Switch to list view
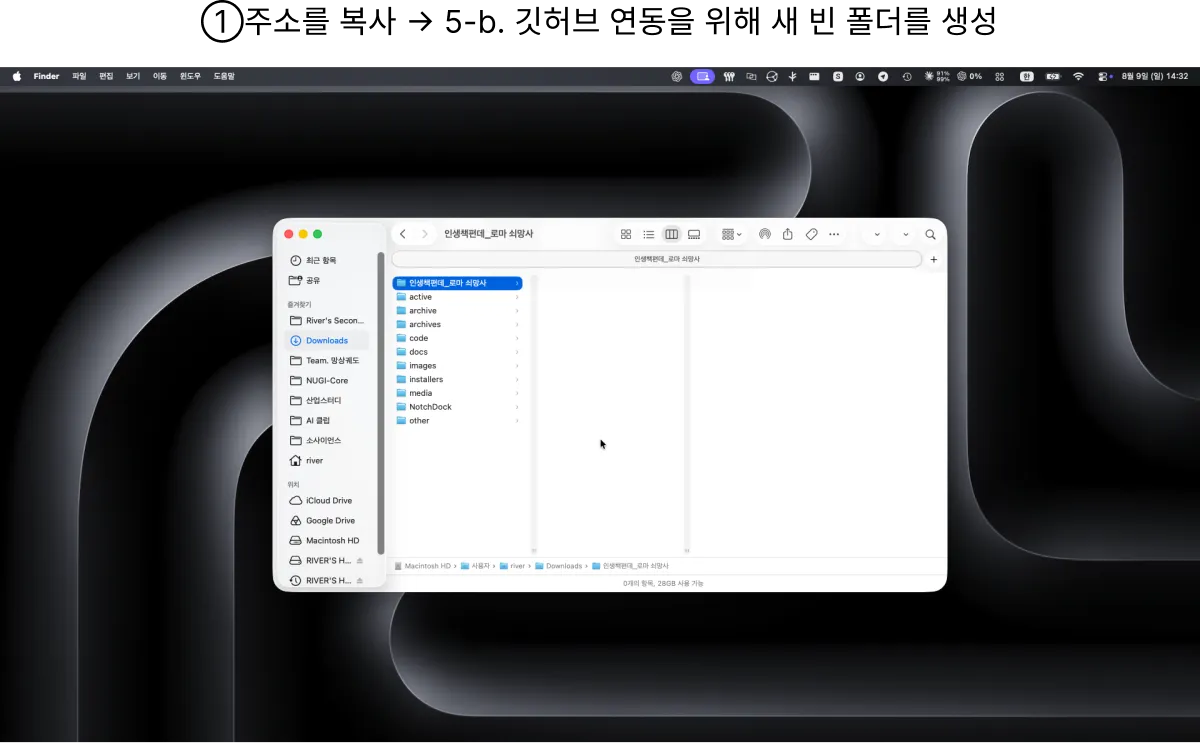This screenshot has width=1200, height=743. coord(649,234)
